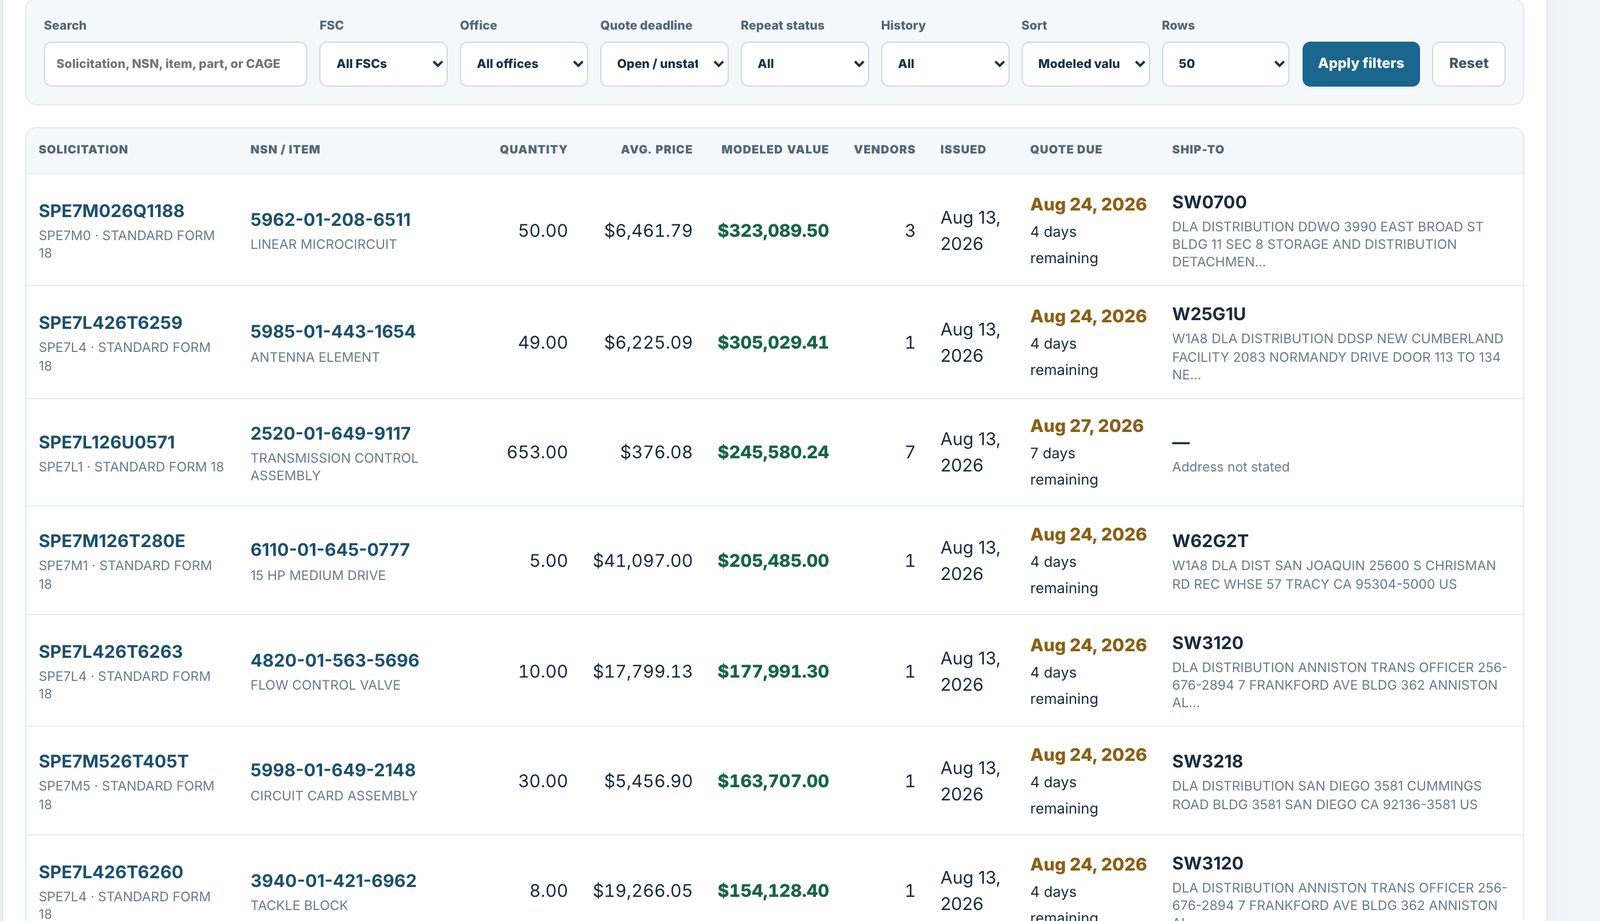Click ship-to code W25G1U

coord(1209,315)
